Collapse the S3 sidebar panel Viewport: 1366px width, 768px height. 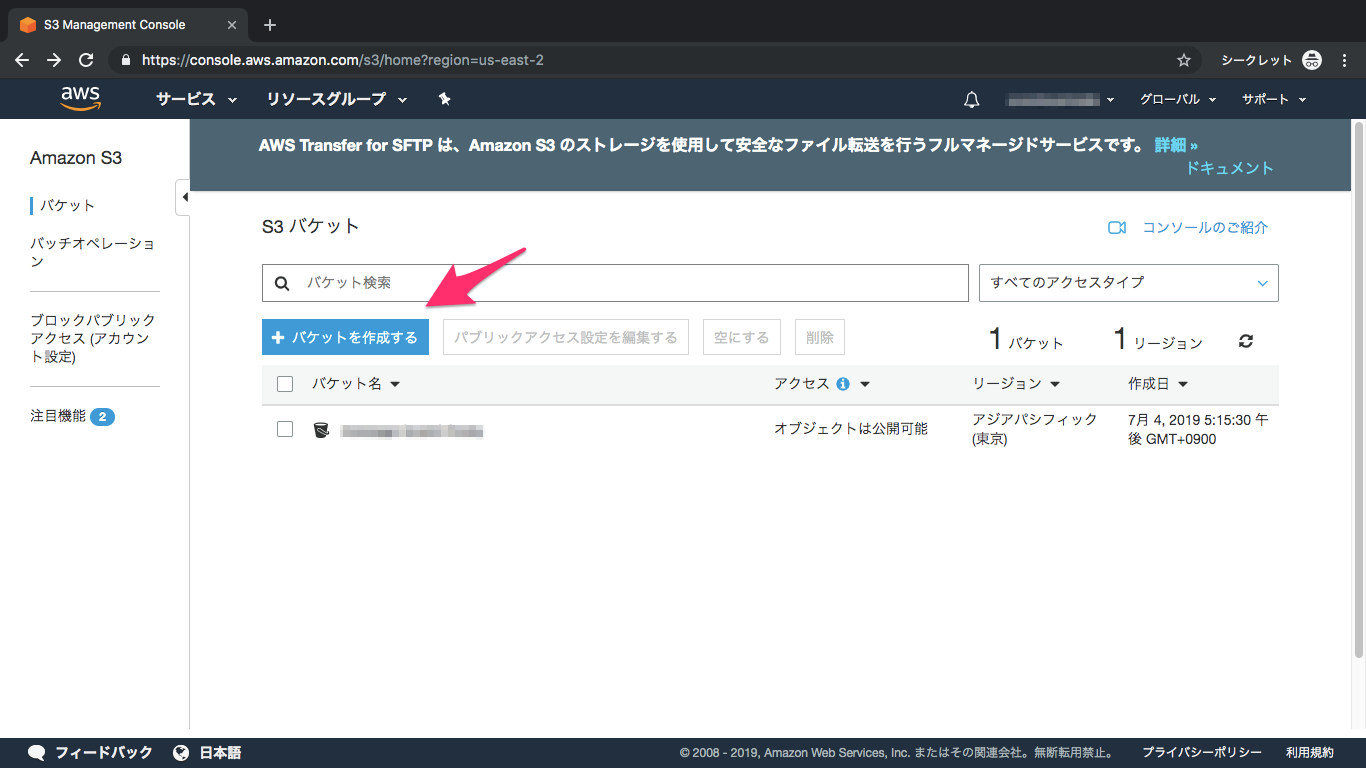(x=183, y=197)
